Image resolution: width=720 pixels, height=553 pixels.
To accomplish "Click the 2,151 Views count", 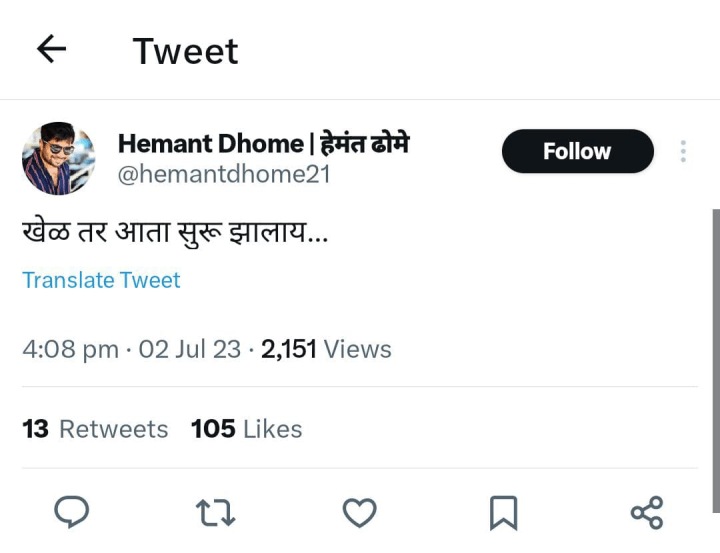I will pos(326,349).
